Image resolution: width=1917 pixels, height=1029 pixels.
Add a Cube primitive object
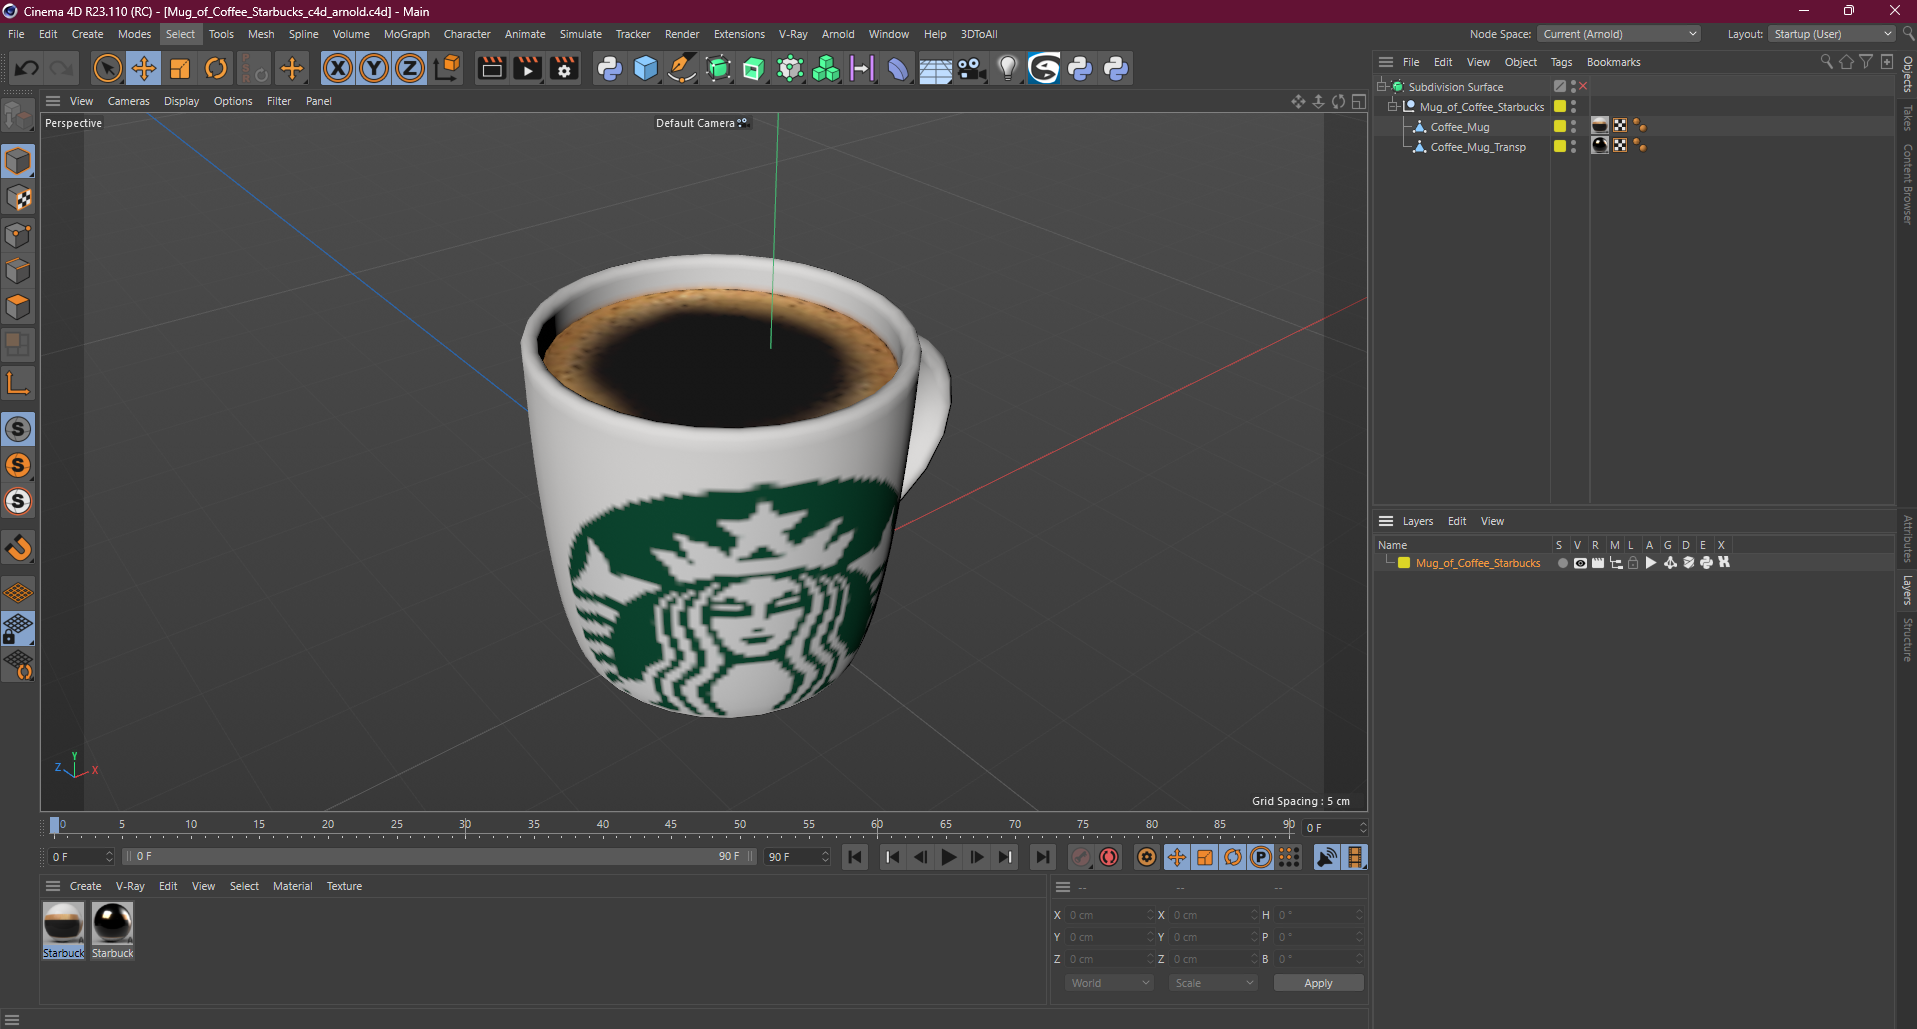646,69
